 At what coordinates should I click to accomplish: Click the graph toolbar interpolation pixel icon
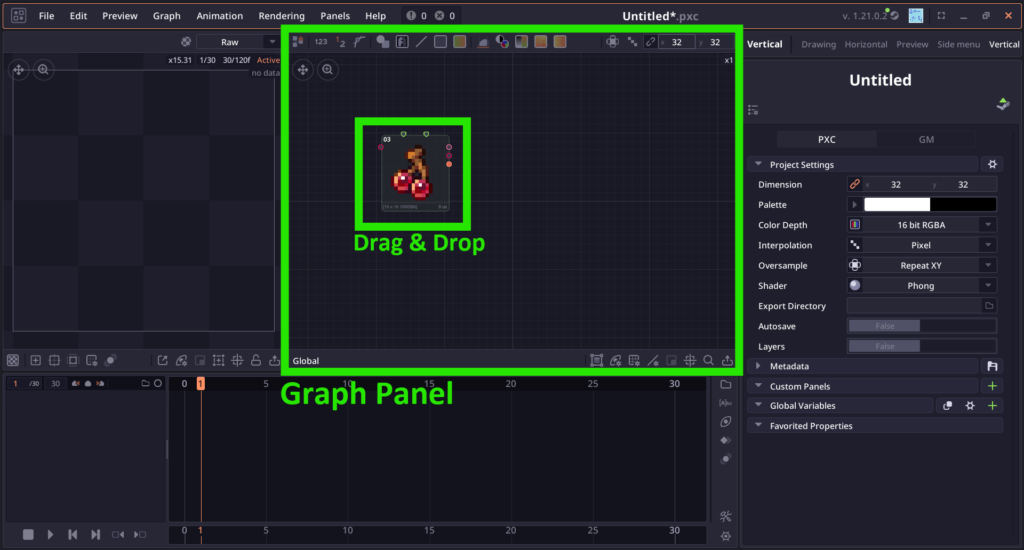coord(632,42)
